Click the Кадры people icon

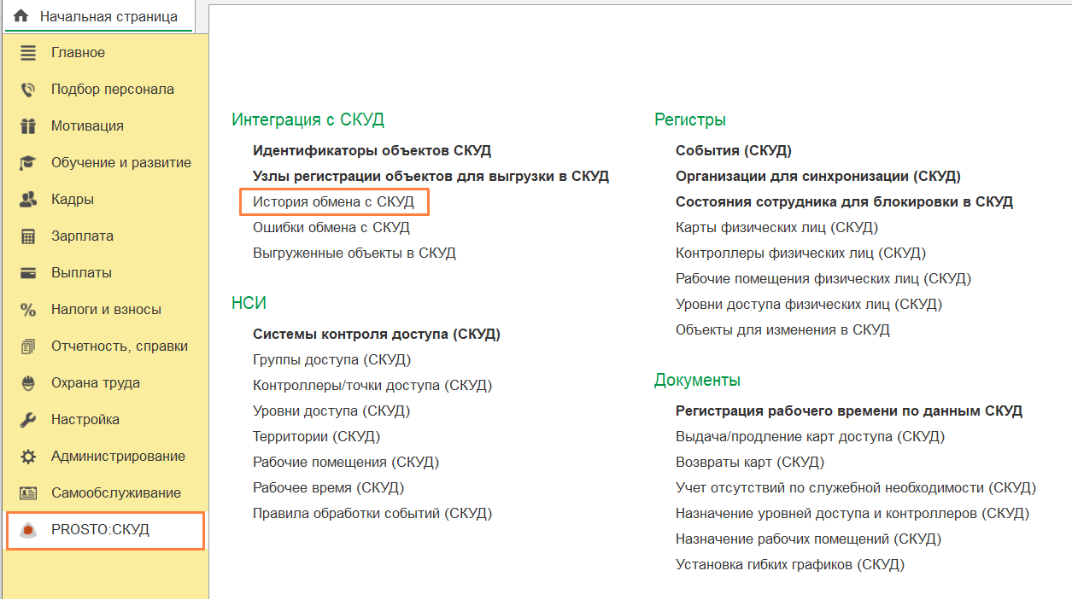point(28,200)
